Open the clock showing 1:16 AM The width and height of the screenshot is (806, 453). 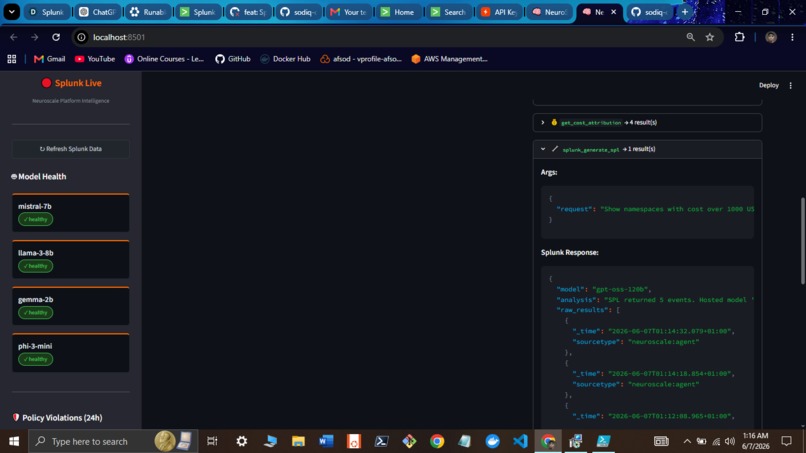[756, 441]
